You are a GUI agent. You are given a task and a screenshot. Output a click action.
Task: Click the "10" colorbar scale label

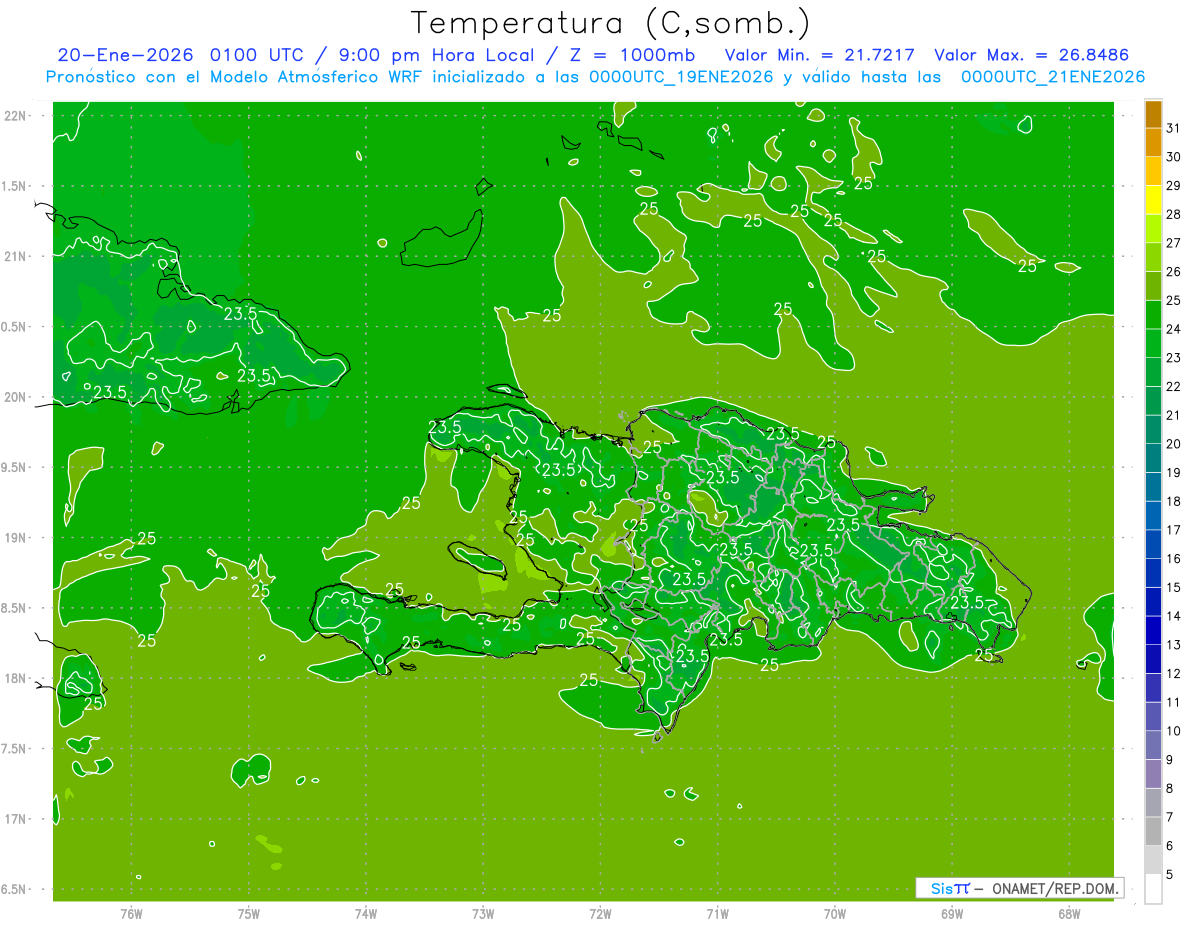click(x=1174, y=730)
